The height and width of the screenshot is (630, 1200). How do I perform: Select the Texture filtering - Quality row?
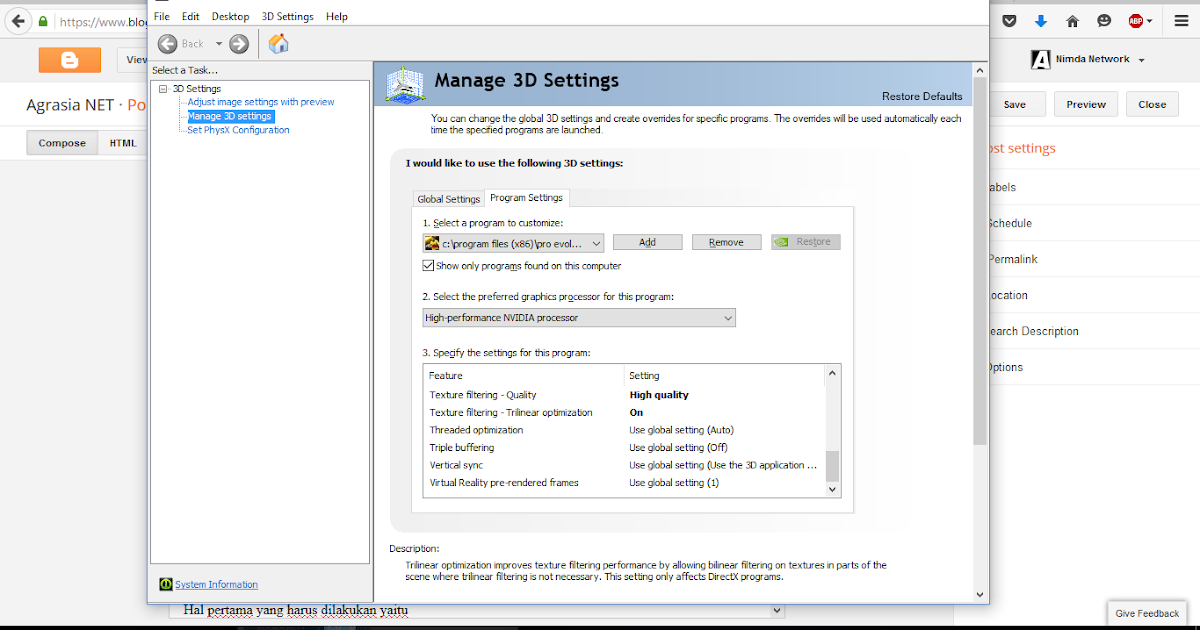(x=625, y=395)
